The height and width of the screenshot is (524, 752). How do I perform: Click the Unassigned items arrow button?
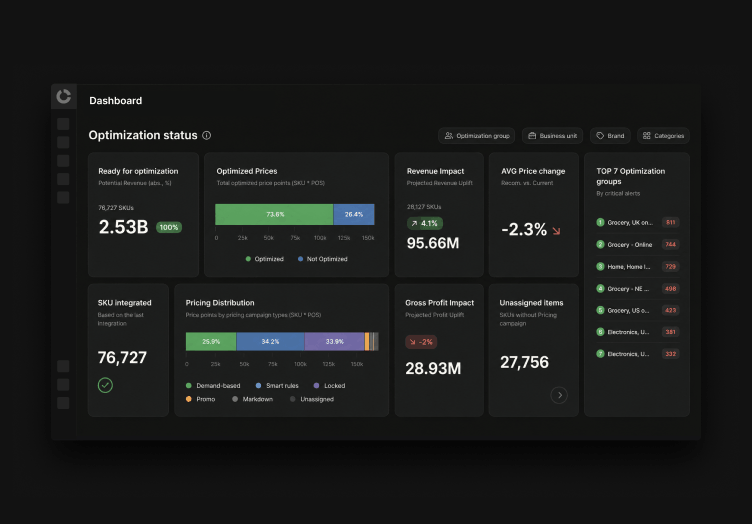pyautogui.click(x=559, y=395)
